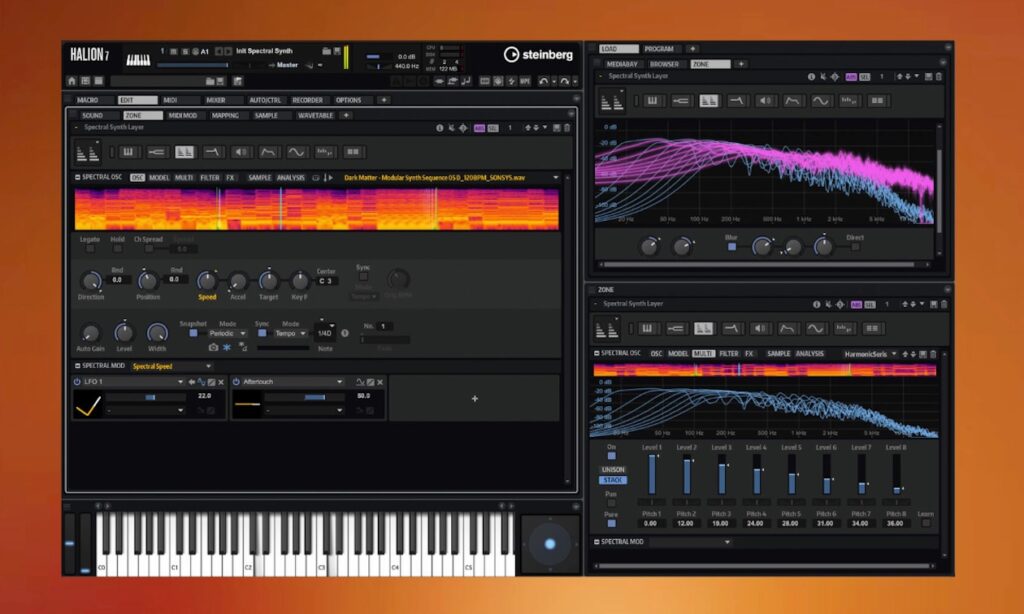Image resolution: width=1024 pixels, height=614 pixels.
Task: Add a new modulation slot with the plus
Action: 475,398
